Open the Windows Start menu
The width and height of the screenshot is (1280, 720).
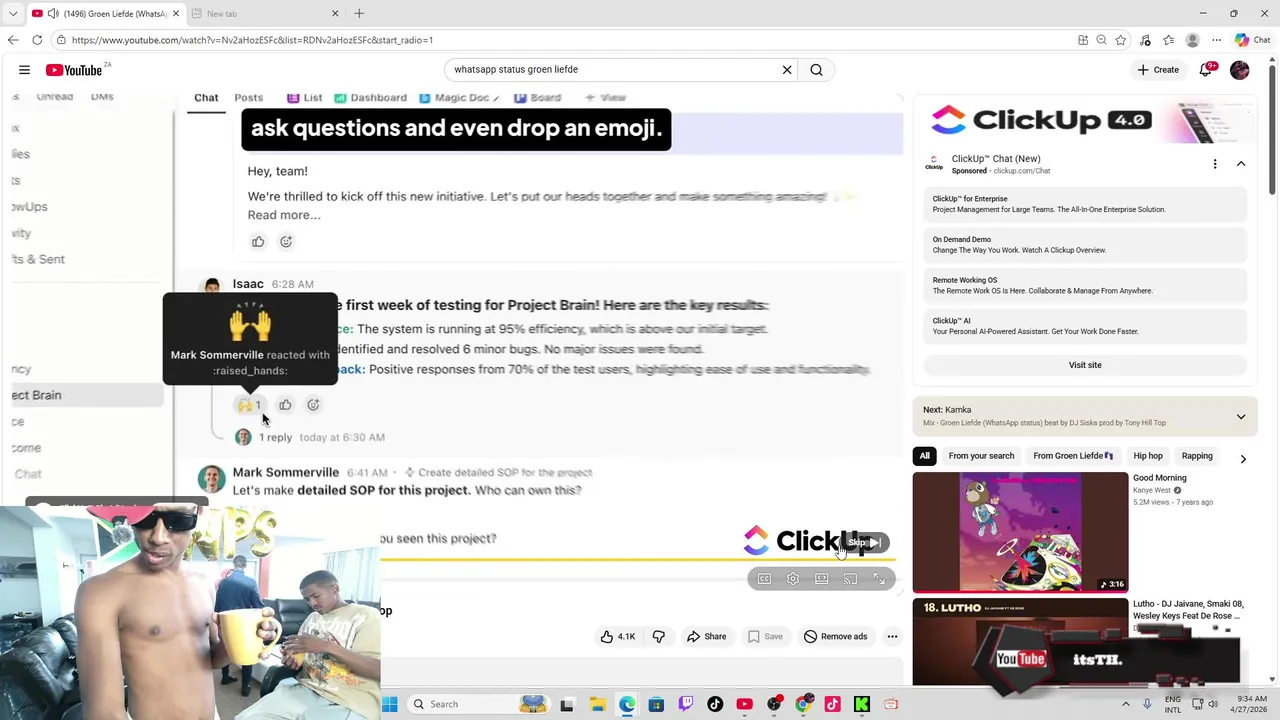390,704
